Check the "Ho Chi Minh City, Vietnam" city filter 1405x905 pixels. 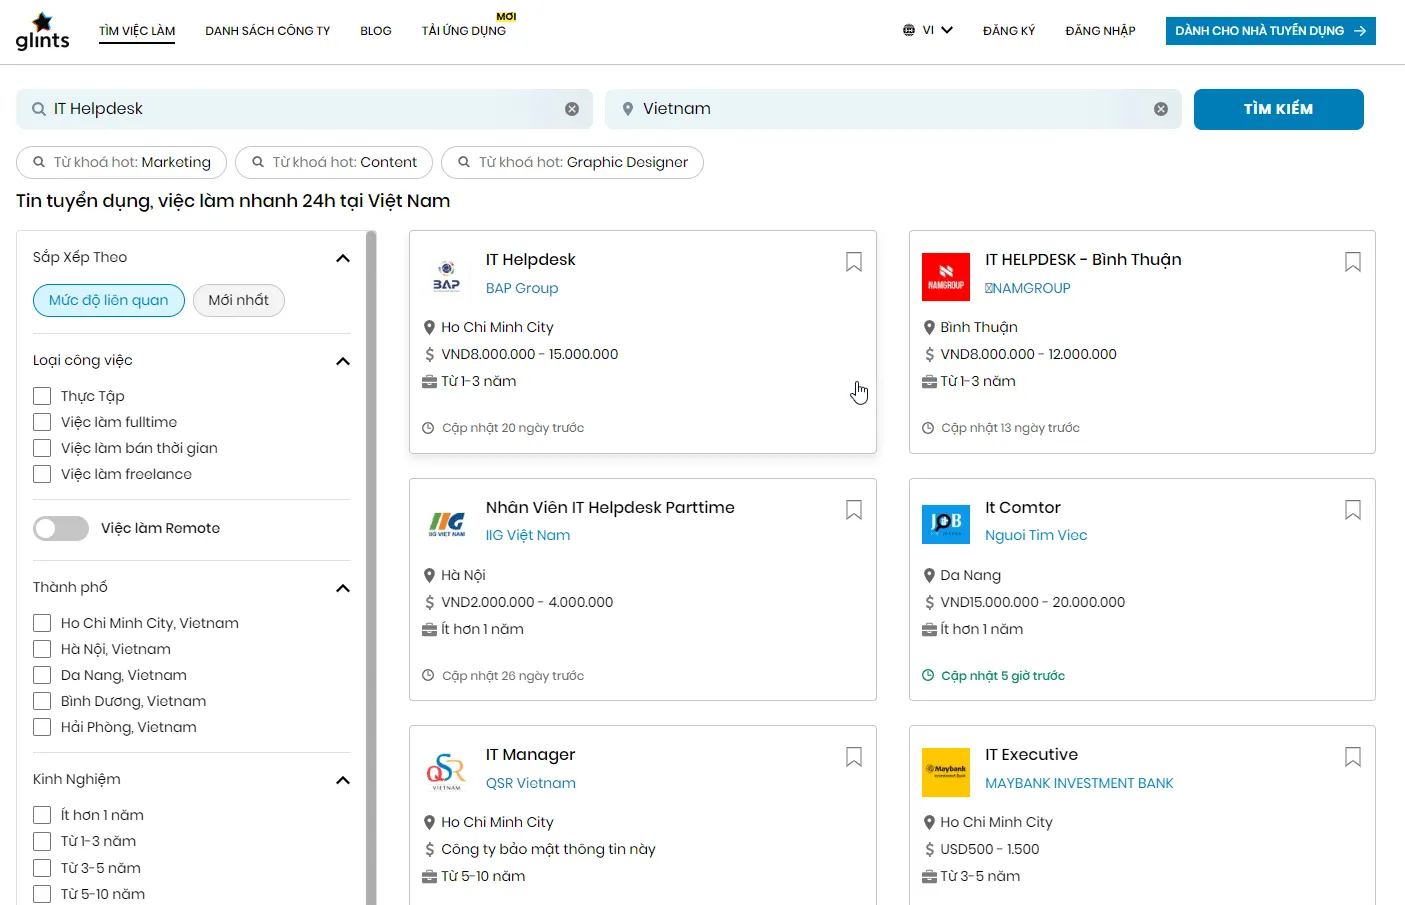click(42, 622)
